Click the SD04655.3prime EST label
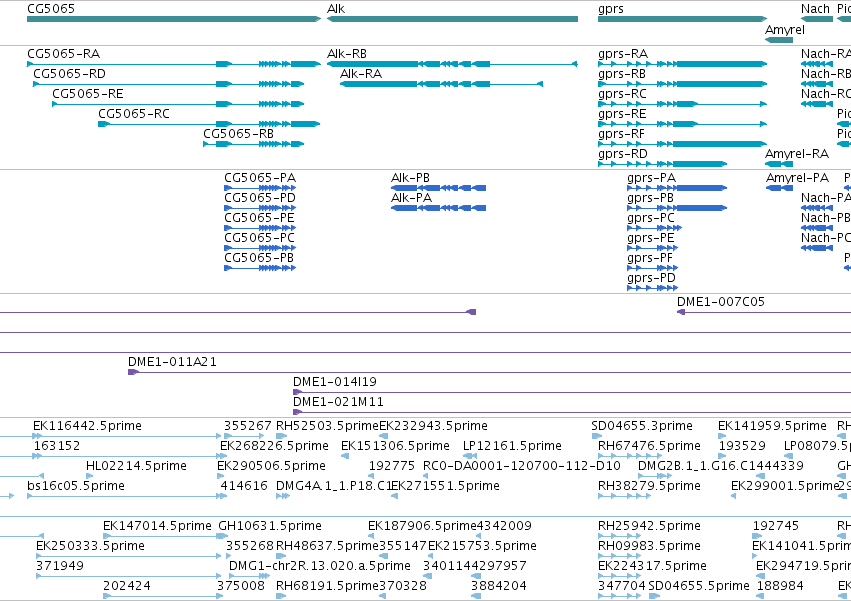The height and width of the screenshot is (601, 851). [x=642, y=426]
